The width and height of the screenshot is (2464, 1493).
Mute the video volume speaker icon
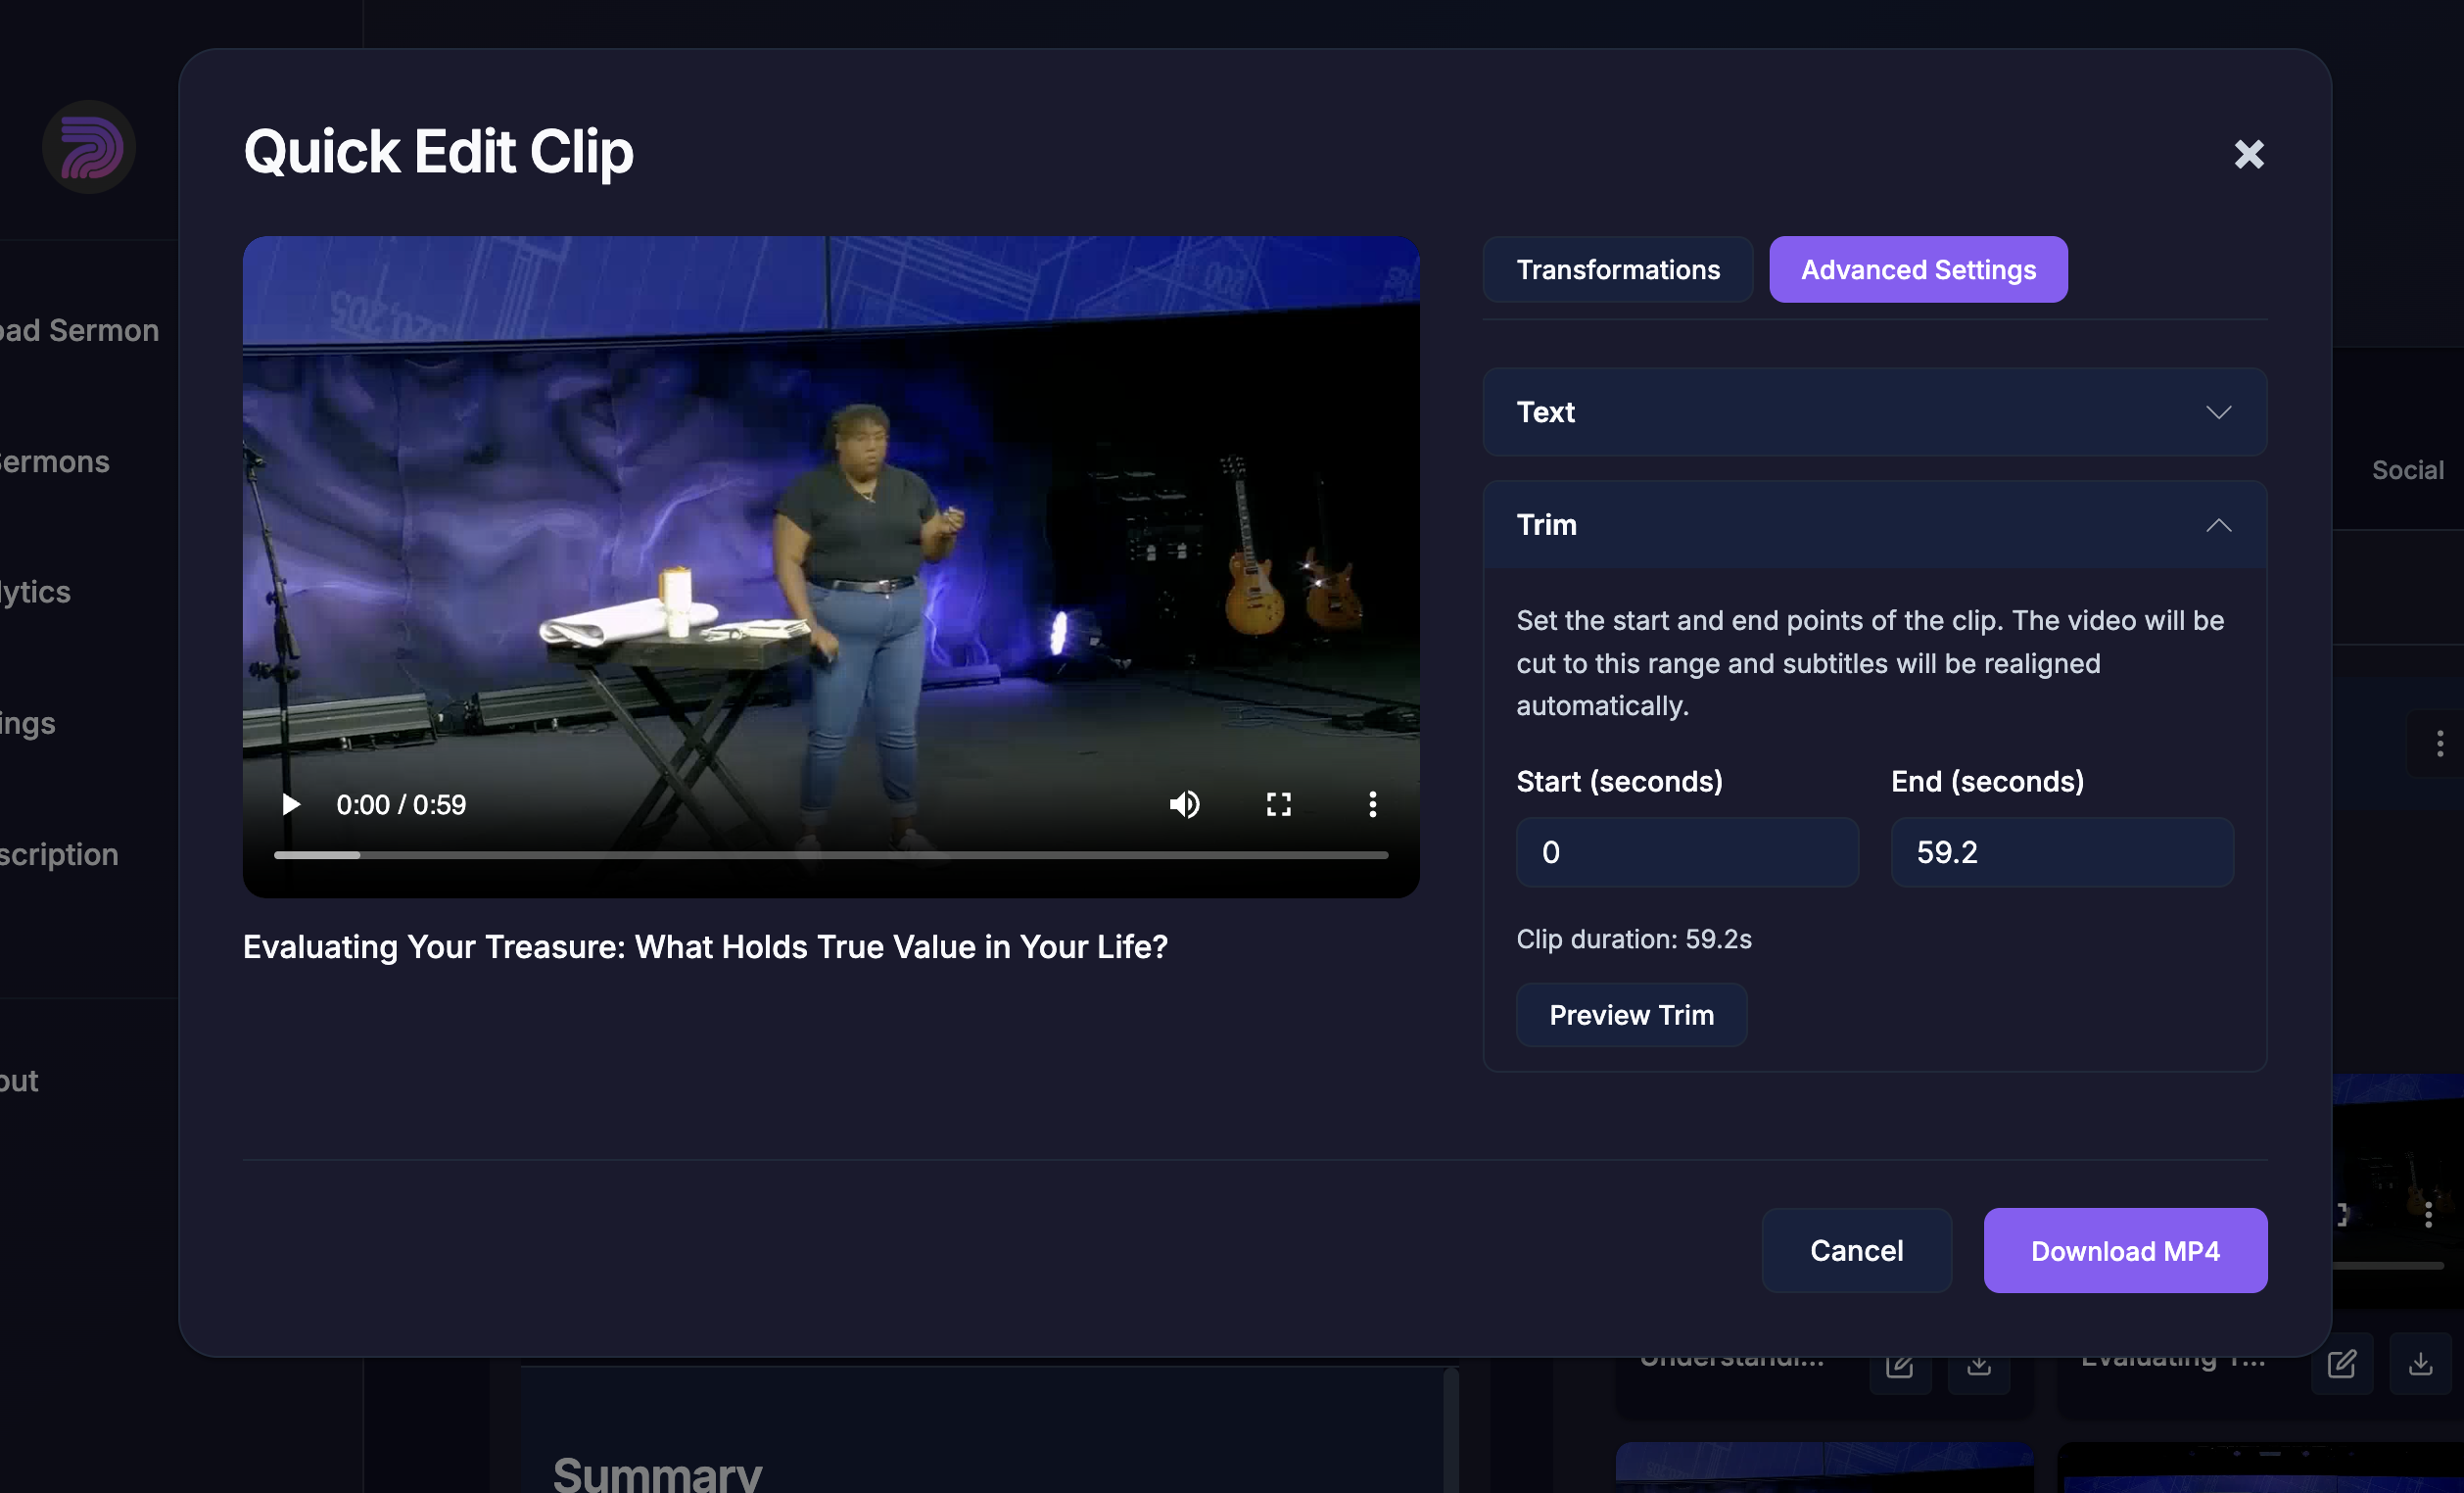point(1184,804)
